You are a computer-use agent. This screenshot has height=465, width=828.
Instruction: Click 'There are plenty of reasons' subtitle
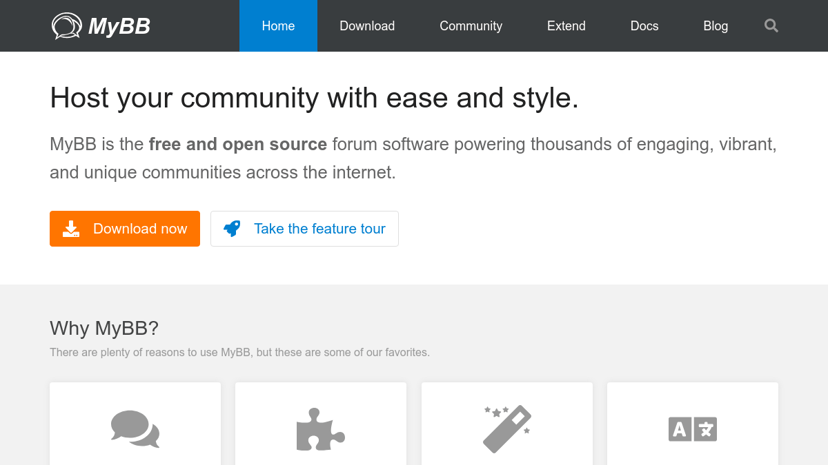click(x=240, y=352)
